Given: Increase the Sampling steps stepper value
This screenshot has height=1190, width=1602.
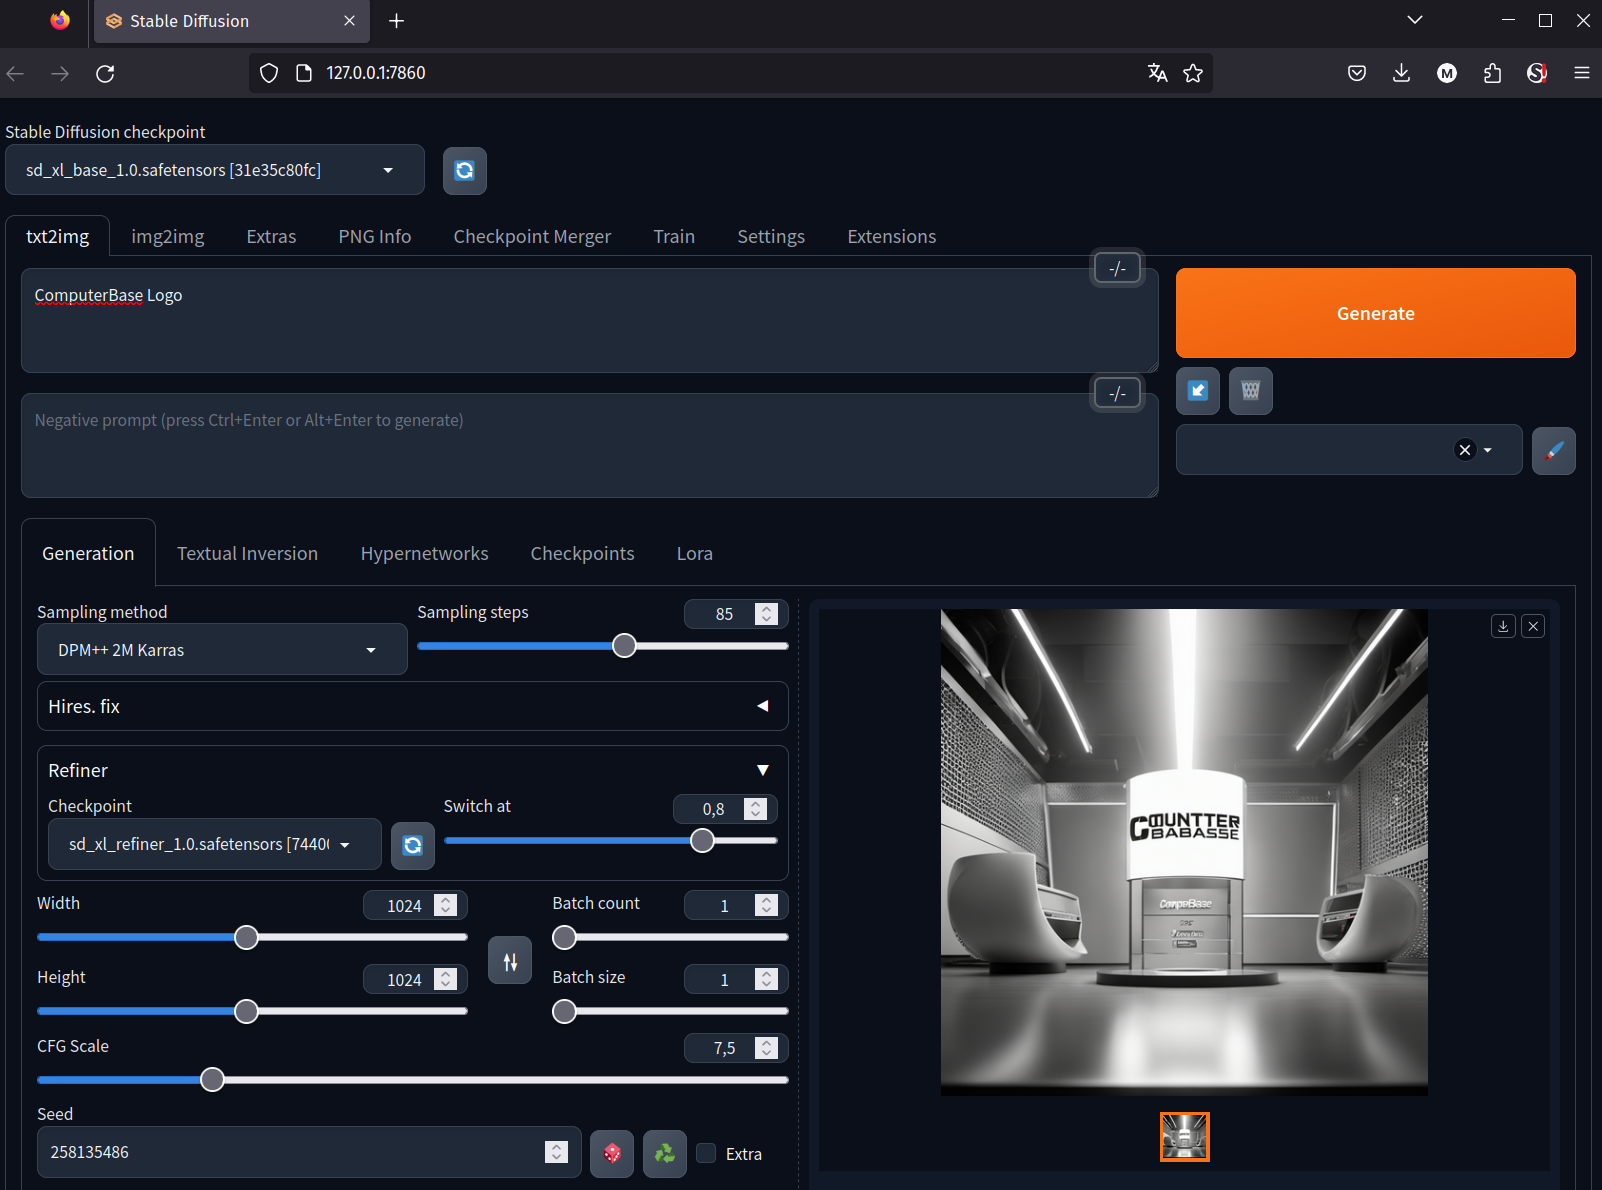Looking at the screenshot, I should tap(767, 609).
